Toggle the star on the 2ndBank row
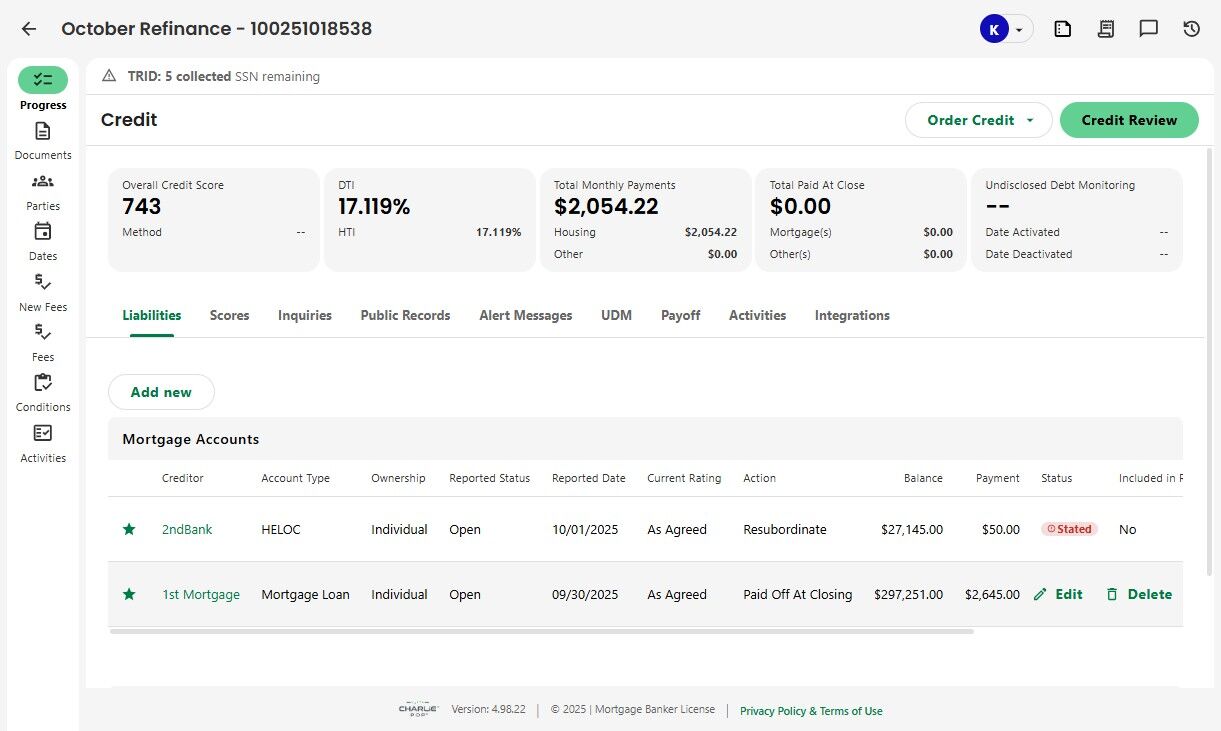Viewport: 1221px width, 731px height. pyautogui.click(x=129, y=529)
